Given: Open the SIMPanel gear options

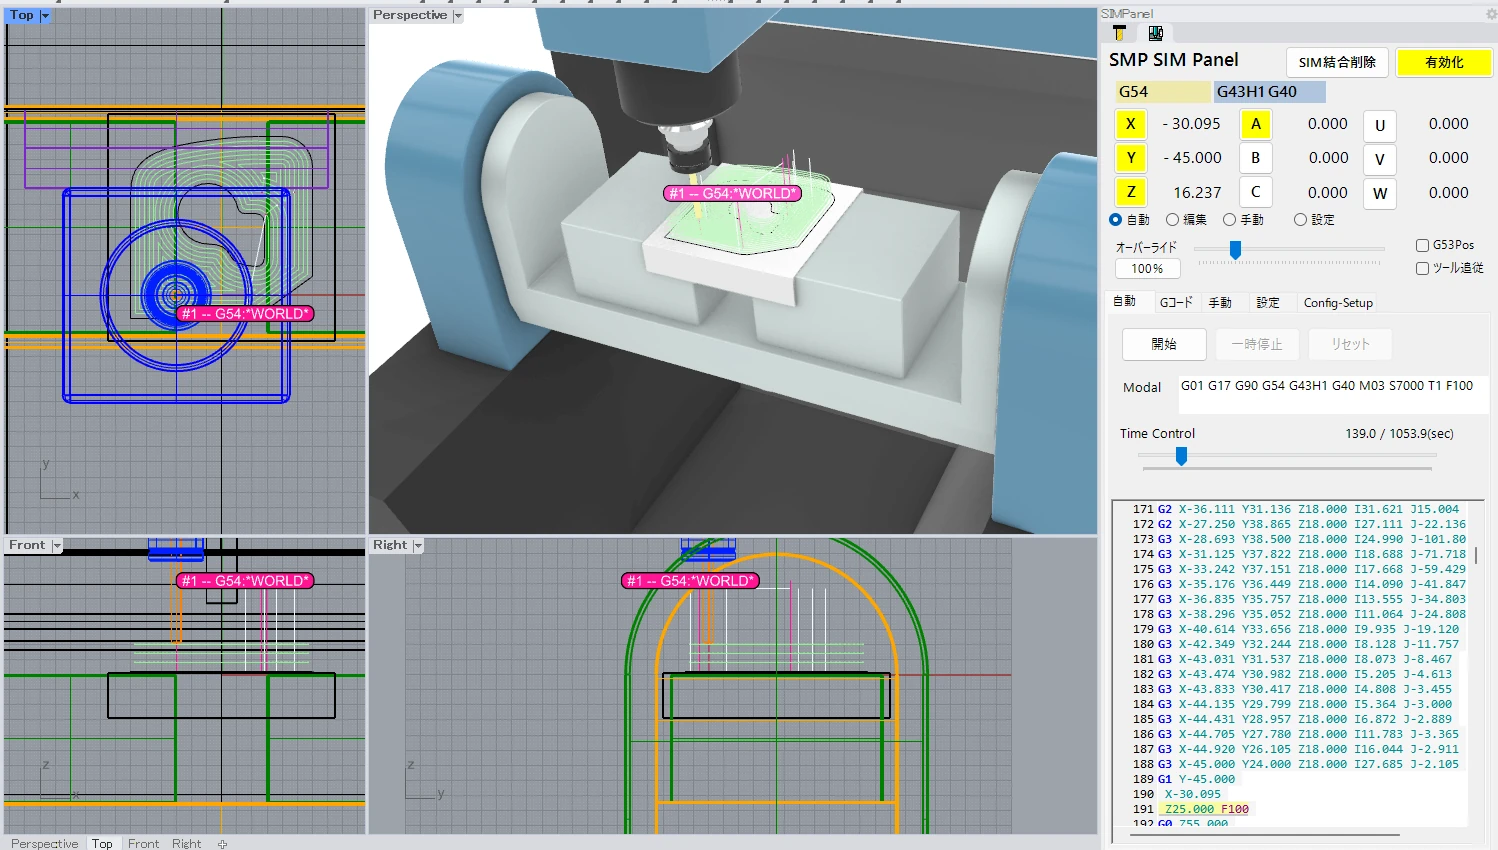Looking at the screenshot, I should (1491, 14).
